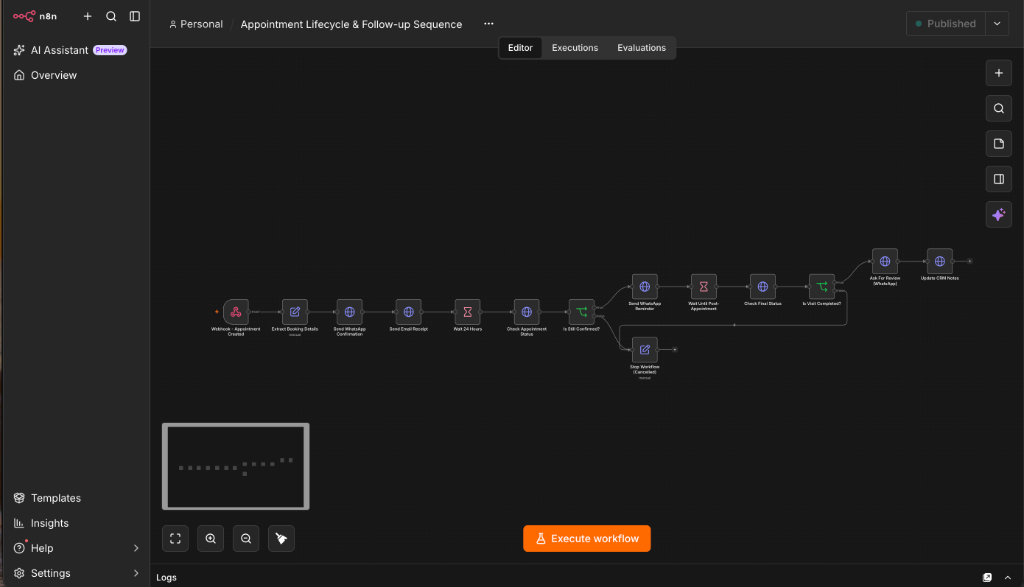This screenshot has height=587, width=1024.
Task: Click the Stop Workflow (Cancelled) node
Action: click(645, 350)
